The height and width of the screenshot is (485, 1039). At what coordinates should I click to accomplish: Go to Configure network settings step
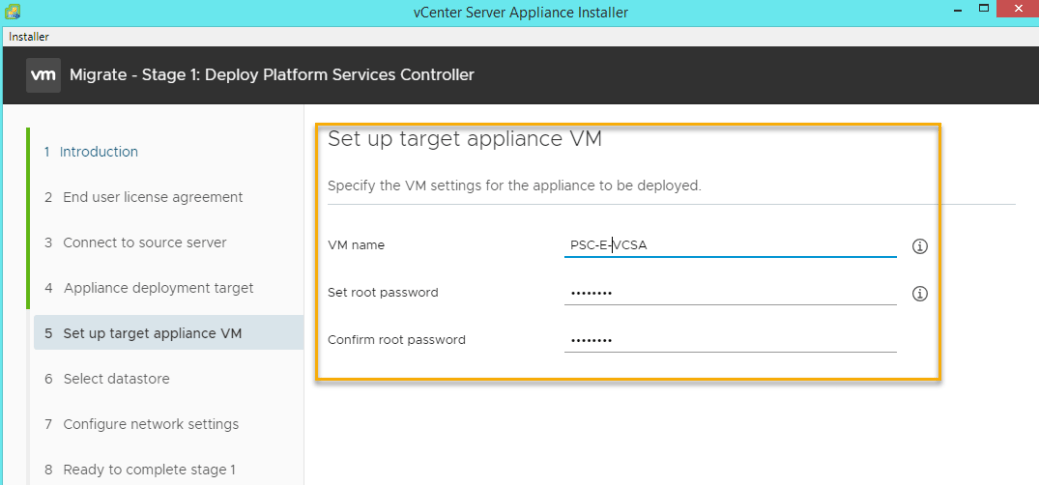(x=150, y=424)
